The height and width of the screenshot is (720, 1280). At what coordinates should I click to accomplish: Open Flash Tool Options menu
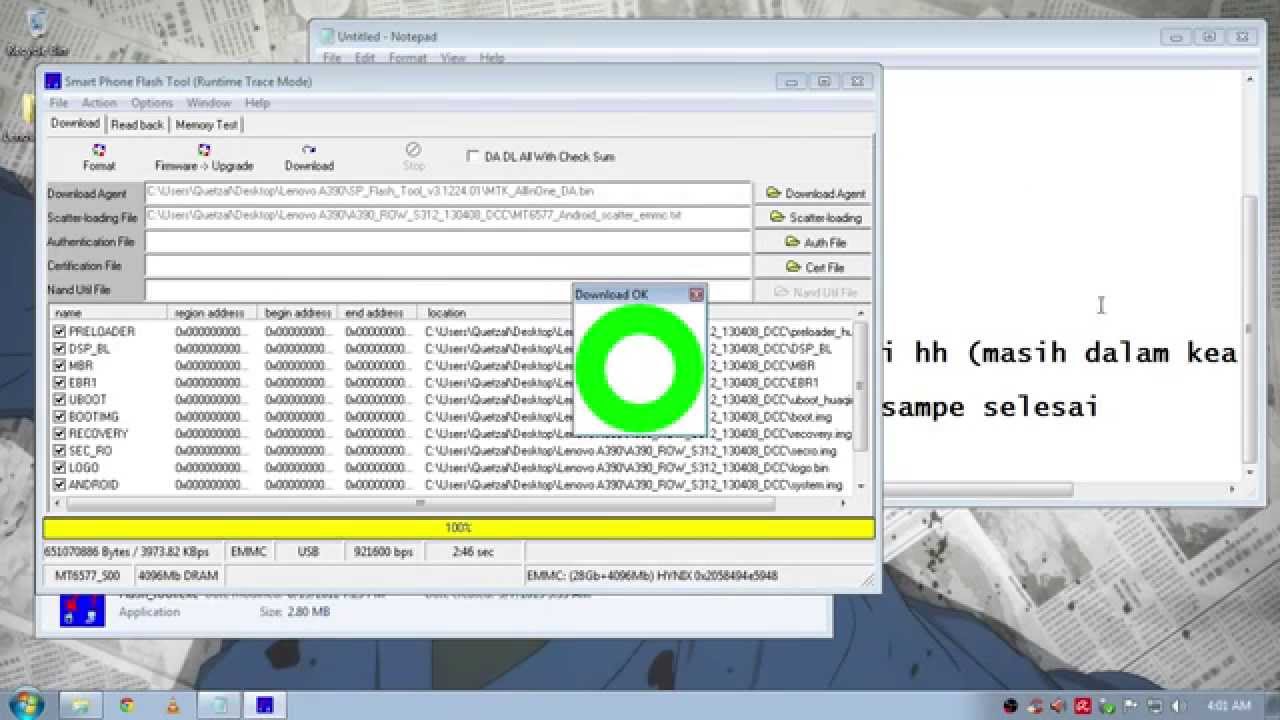[x=152, y=103]
